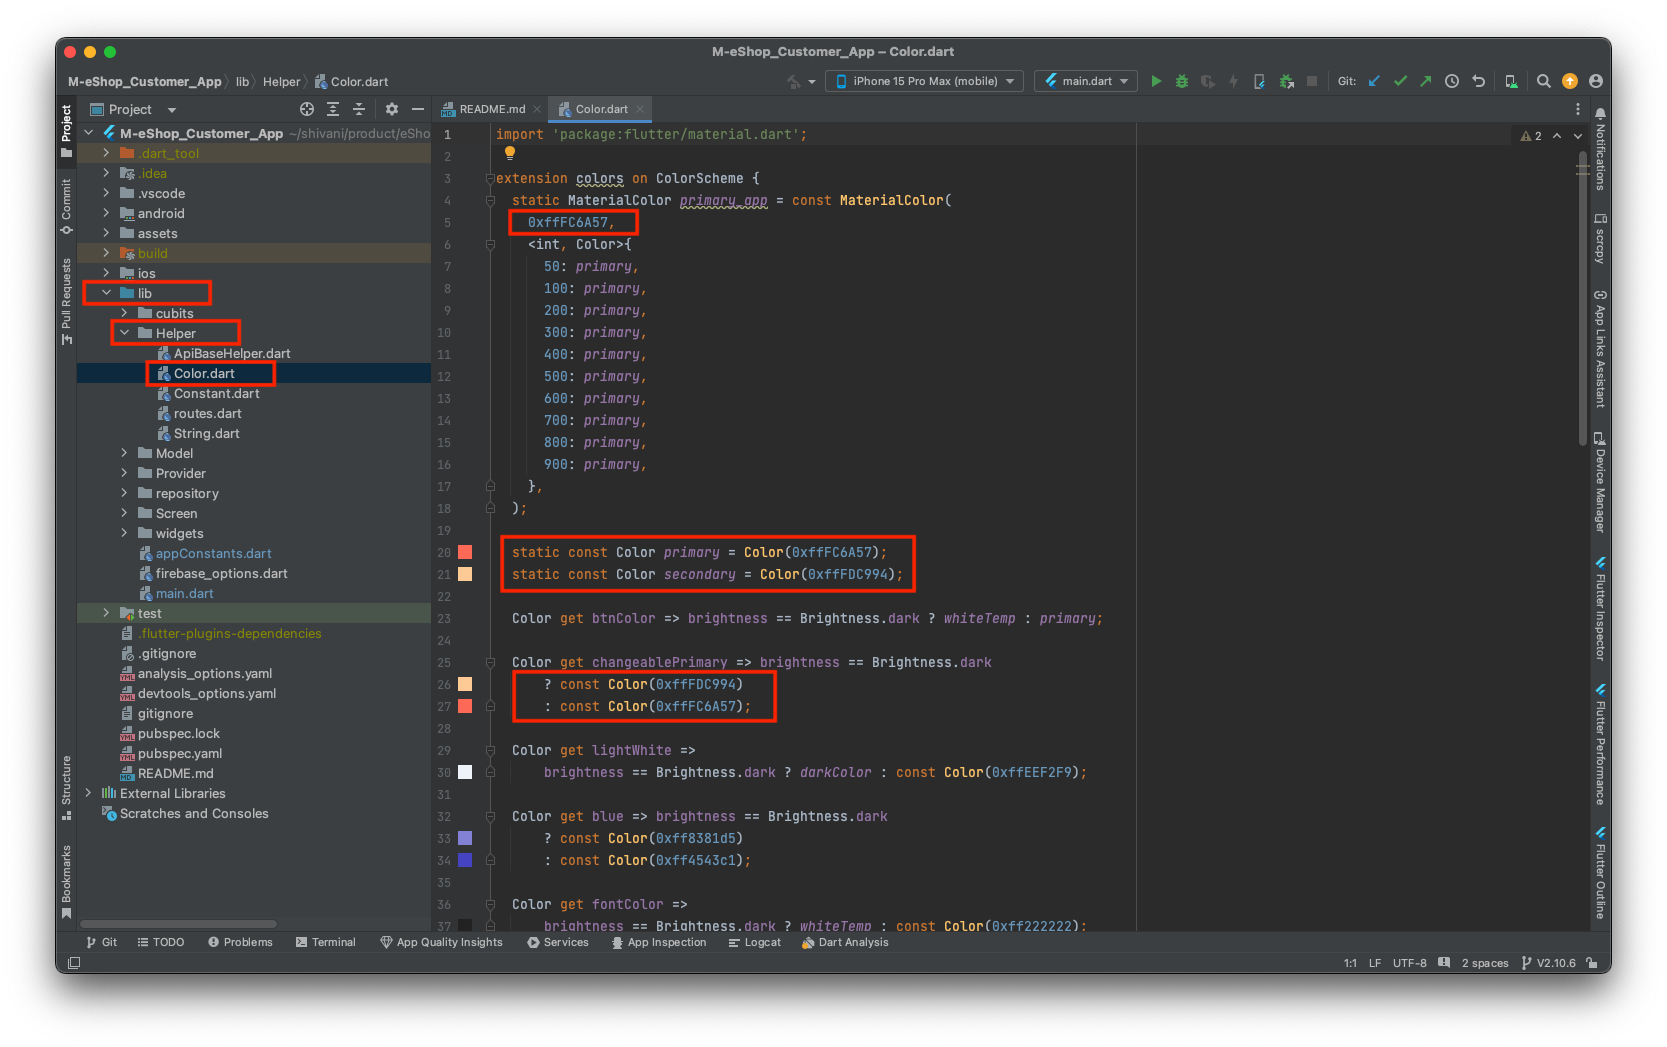
Task: Open main.dart run configuration dropdown
Action: [x=1086, y=81]
